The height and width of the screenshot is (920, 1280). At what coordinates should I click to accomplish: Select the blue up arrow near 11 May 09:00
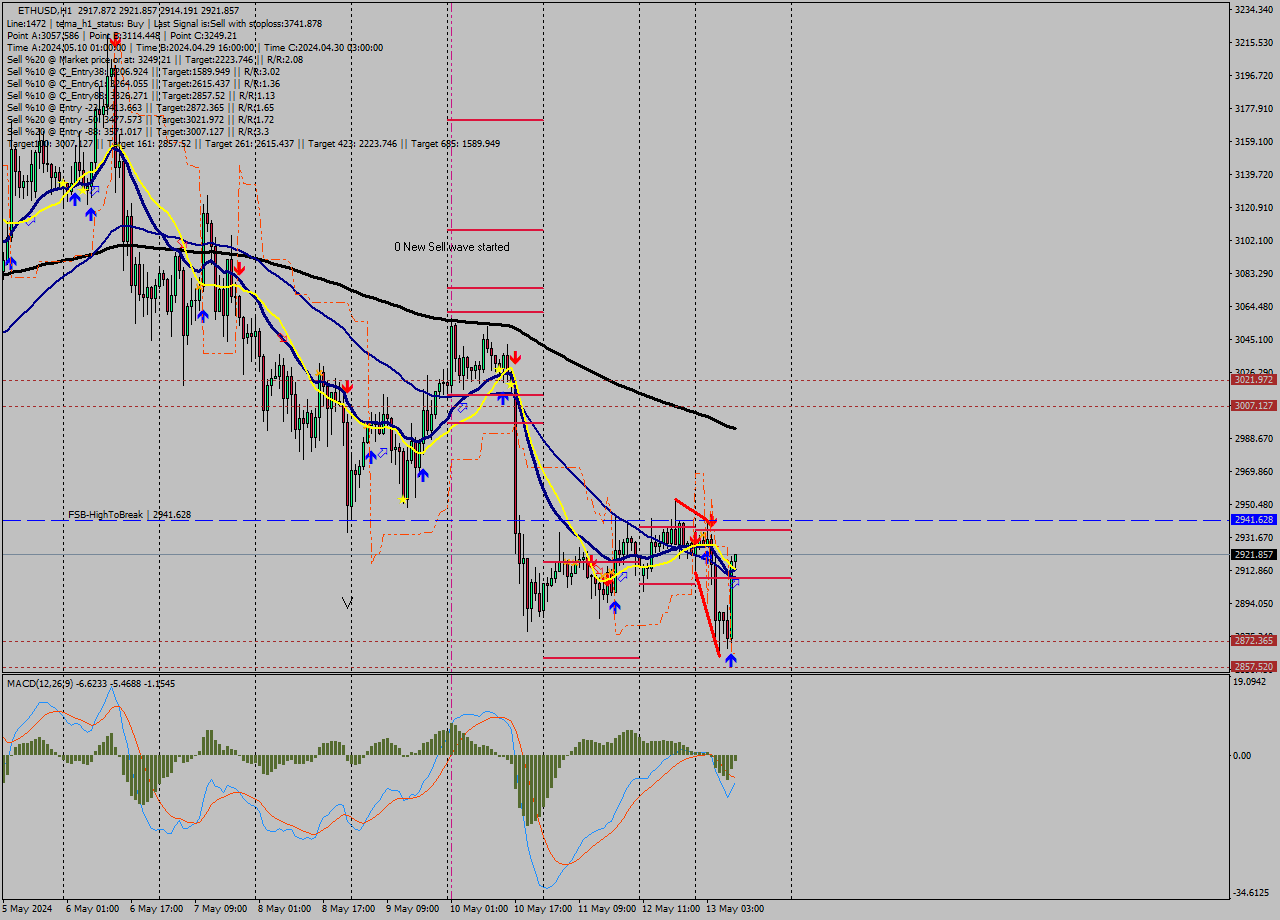click(614, 604)
